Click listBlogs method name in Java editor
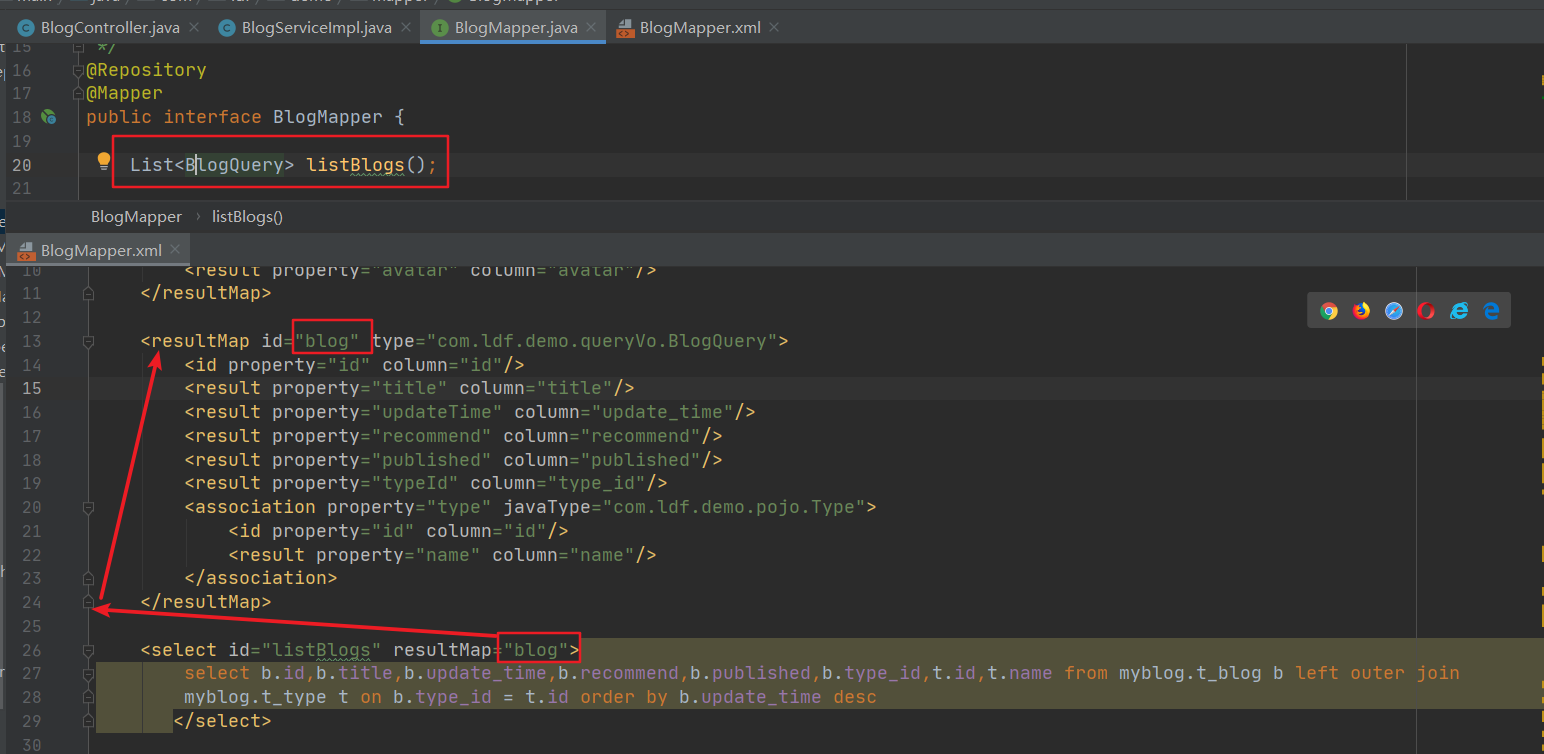 pyautogui.click(x=355, y=165)
